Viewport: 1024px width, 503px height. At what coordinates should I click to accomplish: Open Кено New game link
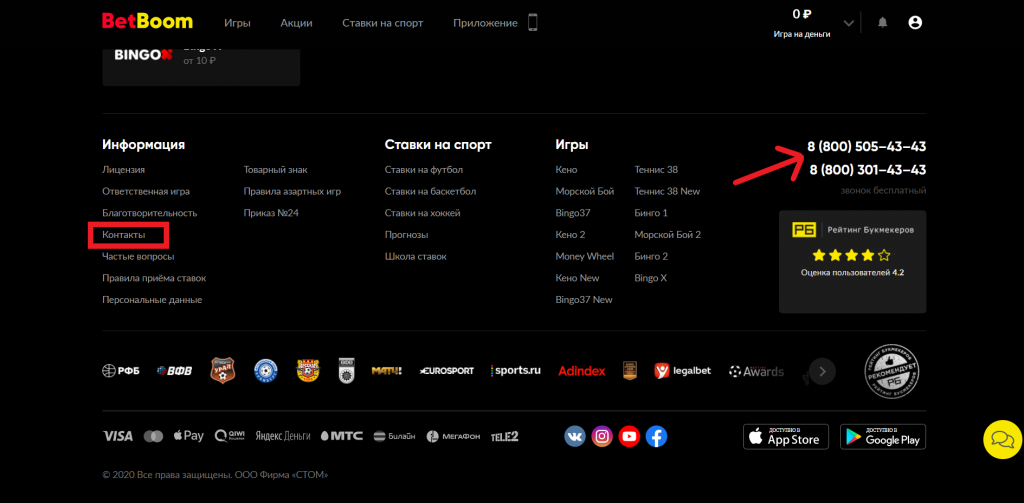[x=577, y=278]
